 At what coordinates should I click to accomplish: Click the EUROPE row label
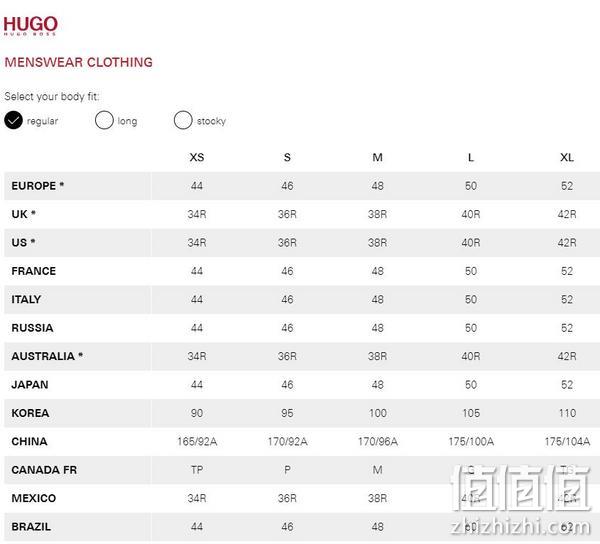(x=38, y=186)
